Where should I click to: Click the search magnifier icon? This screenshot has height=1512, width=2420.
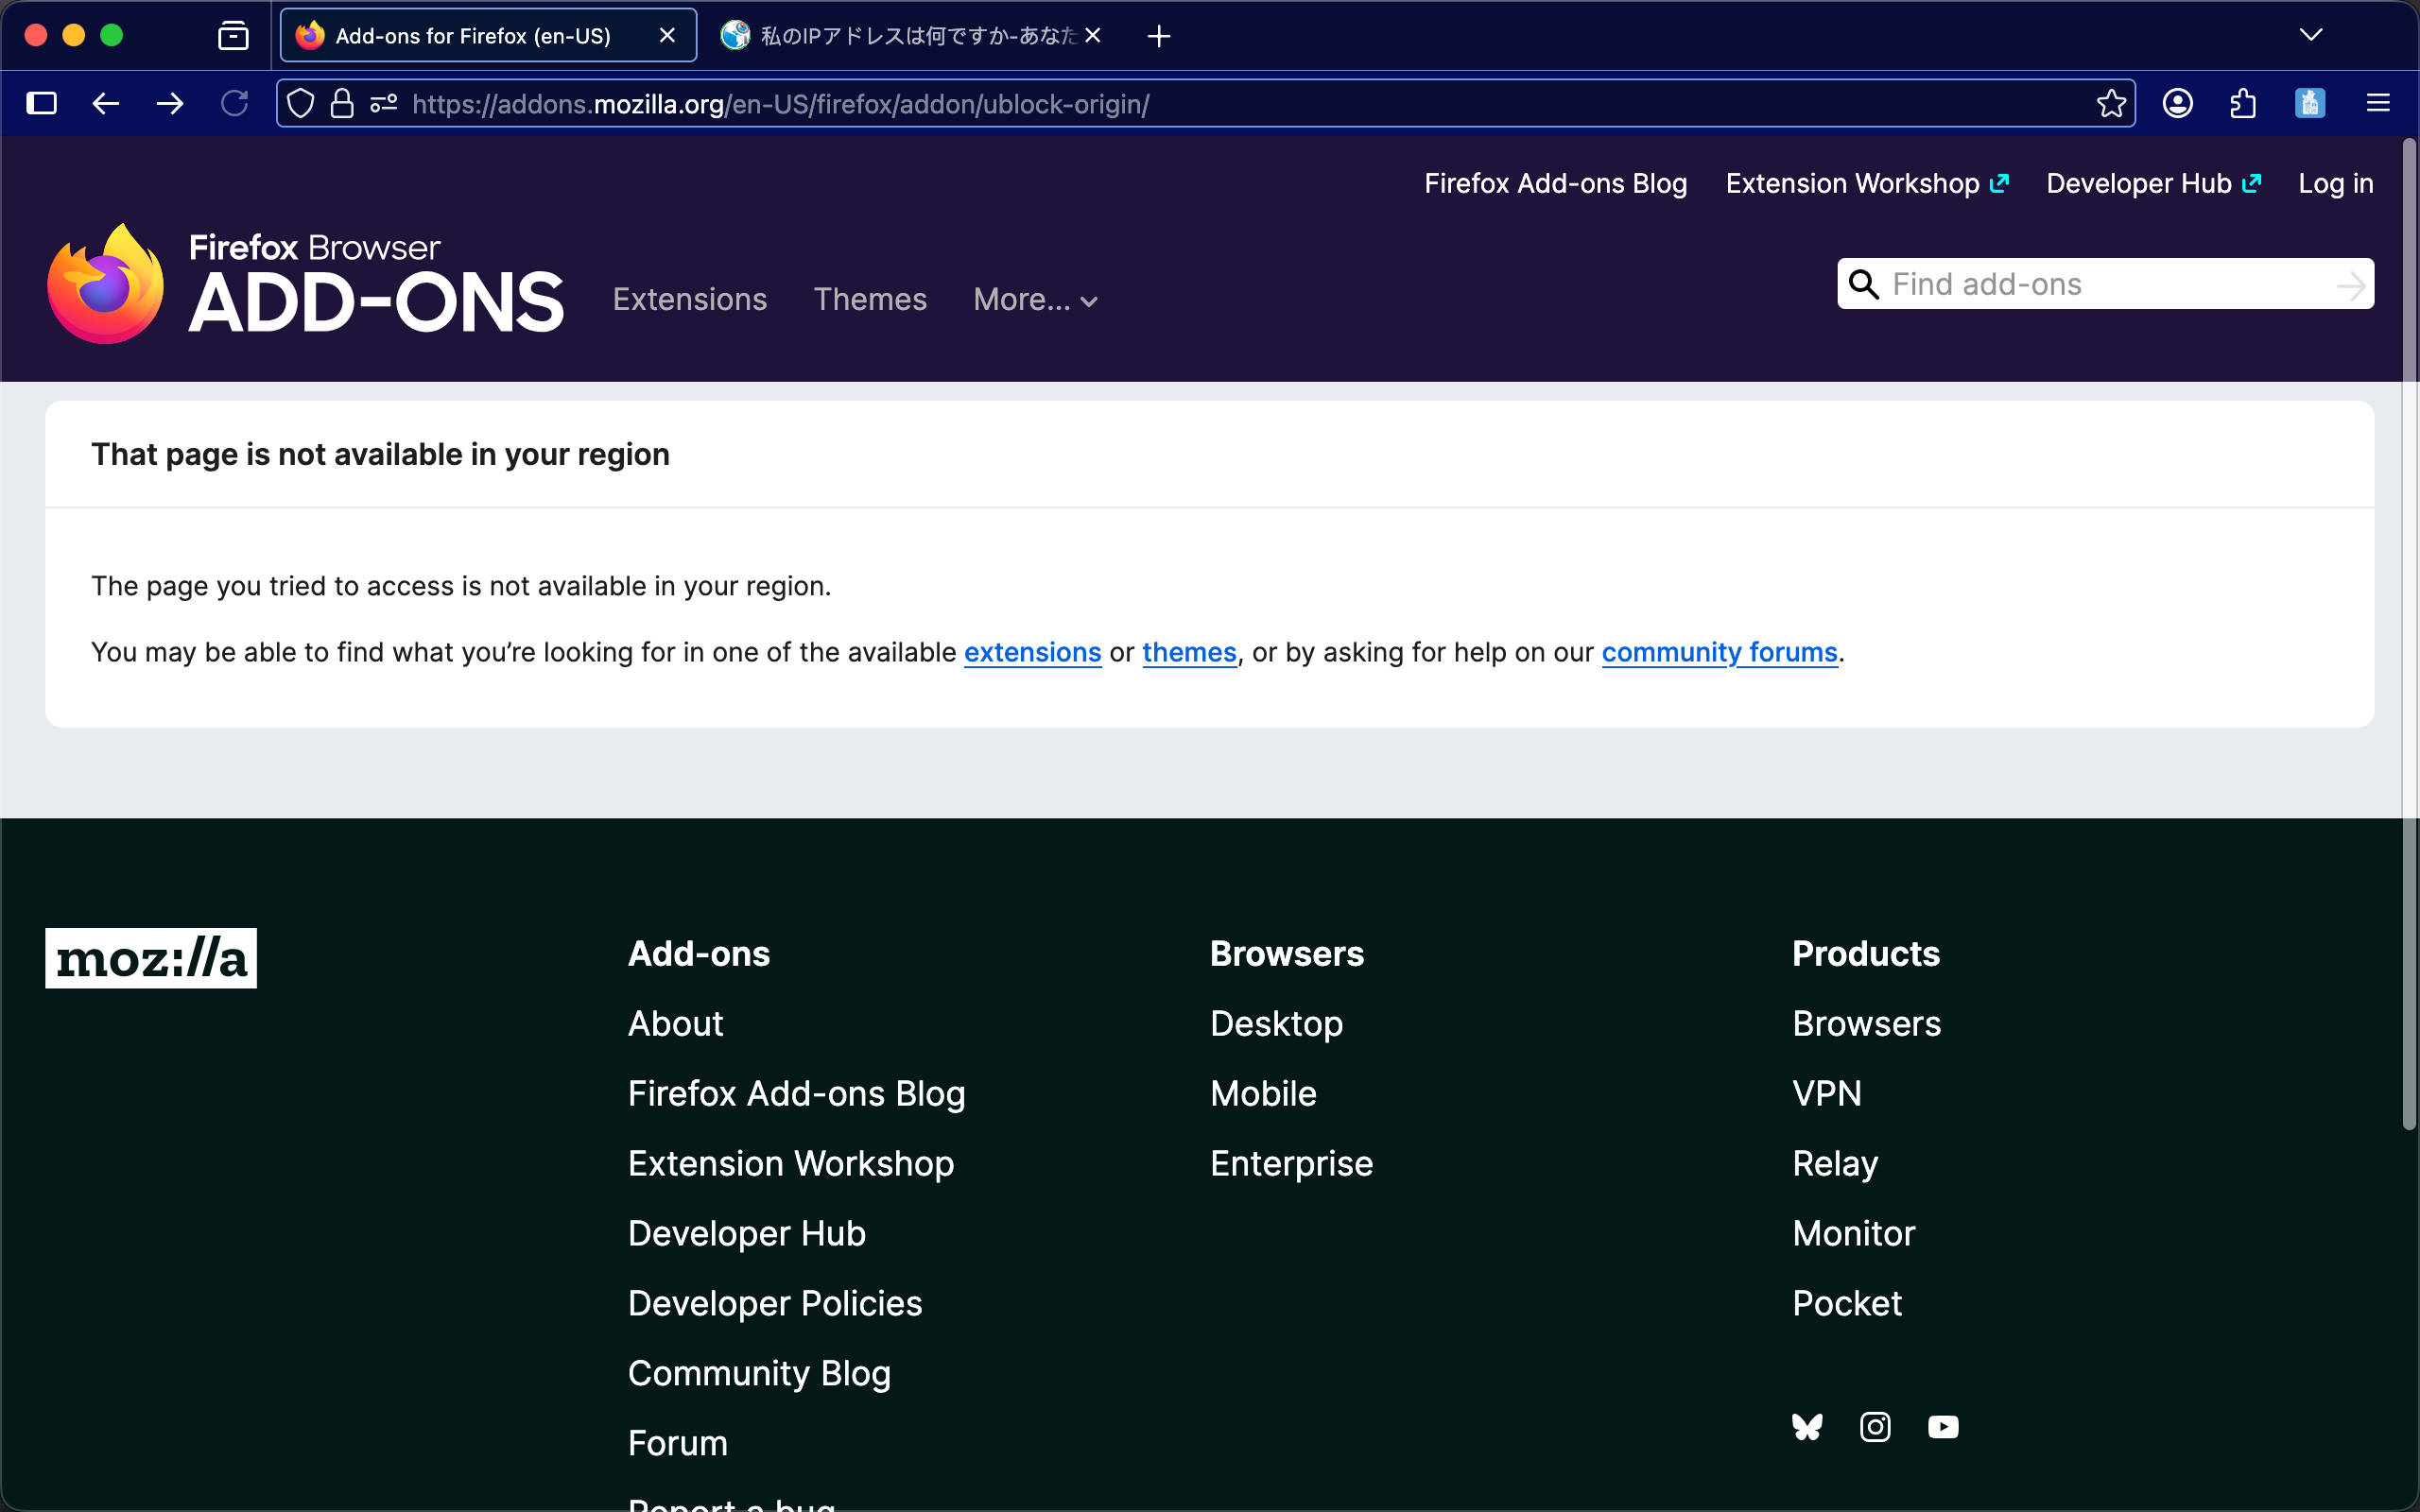tap(1863, 284)
